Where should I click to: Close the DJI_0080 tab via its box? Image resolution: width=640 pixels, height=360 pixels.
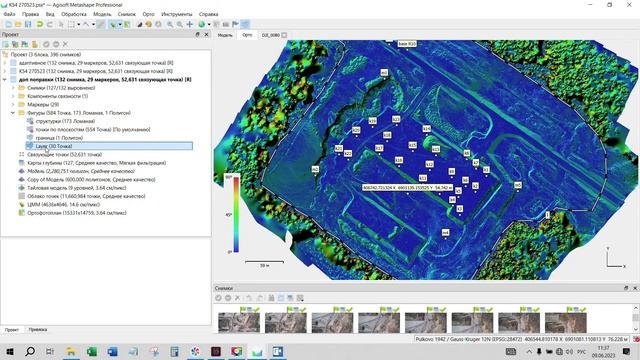[284, 35]
